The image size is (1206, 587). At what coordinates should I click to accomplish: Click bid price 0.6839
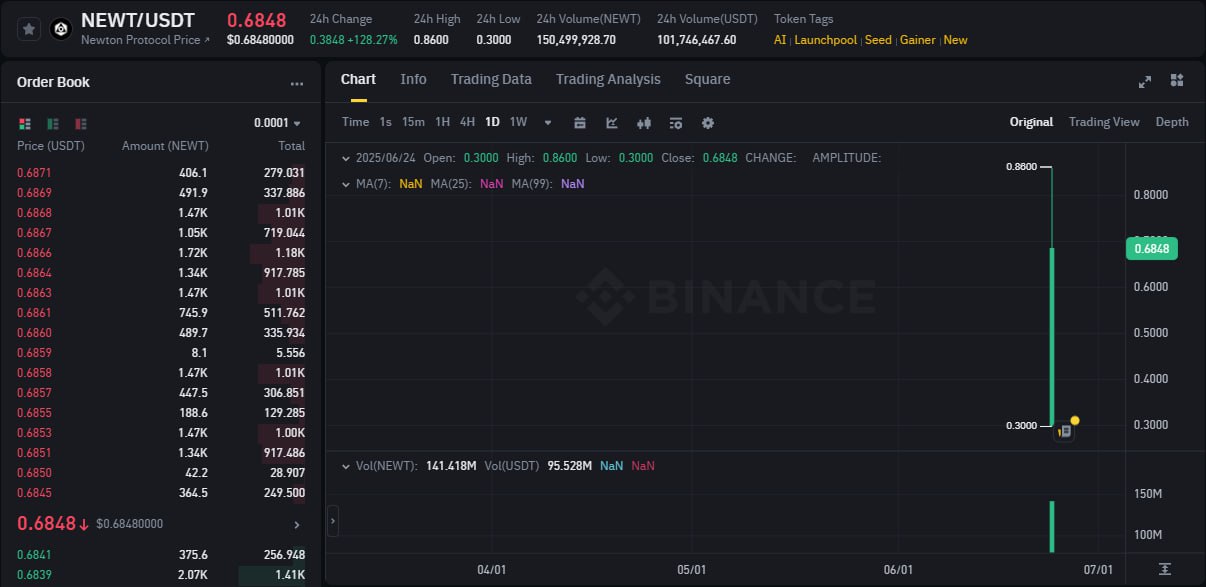[34, 575]
